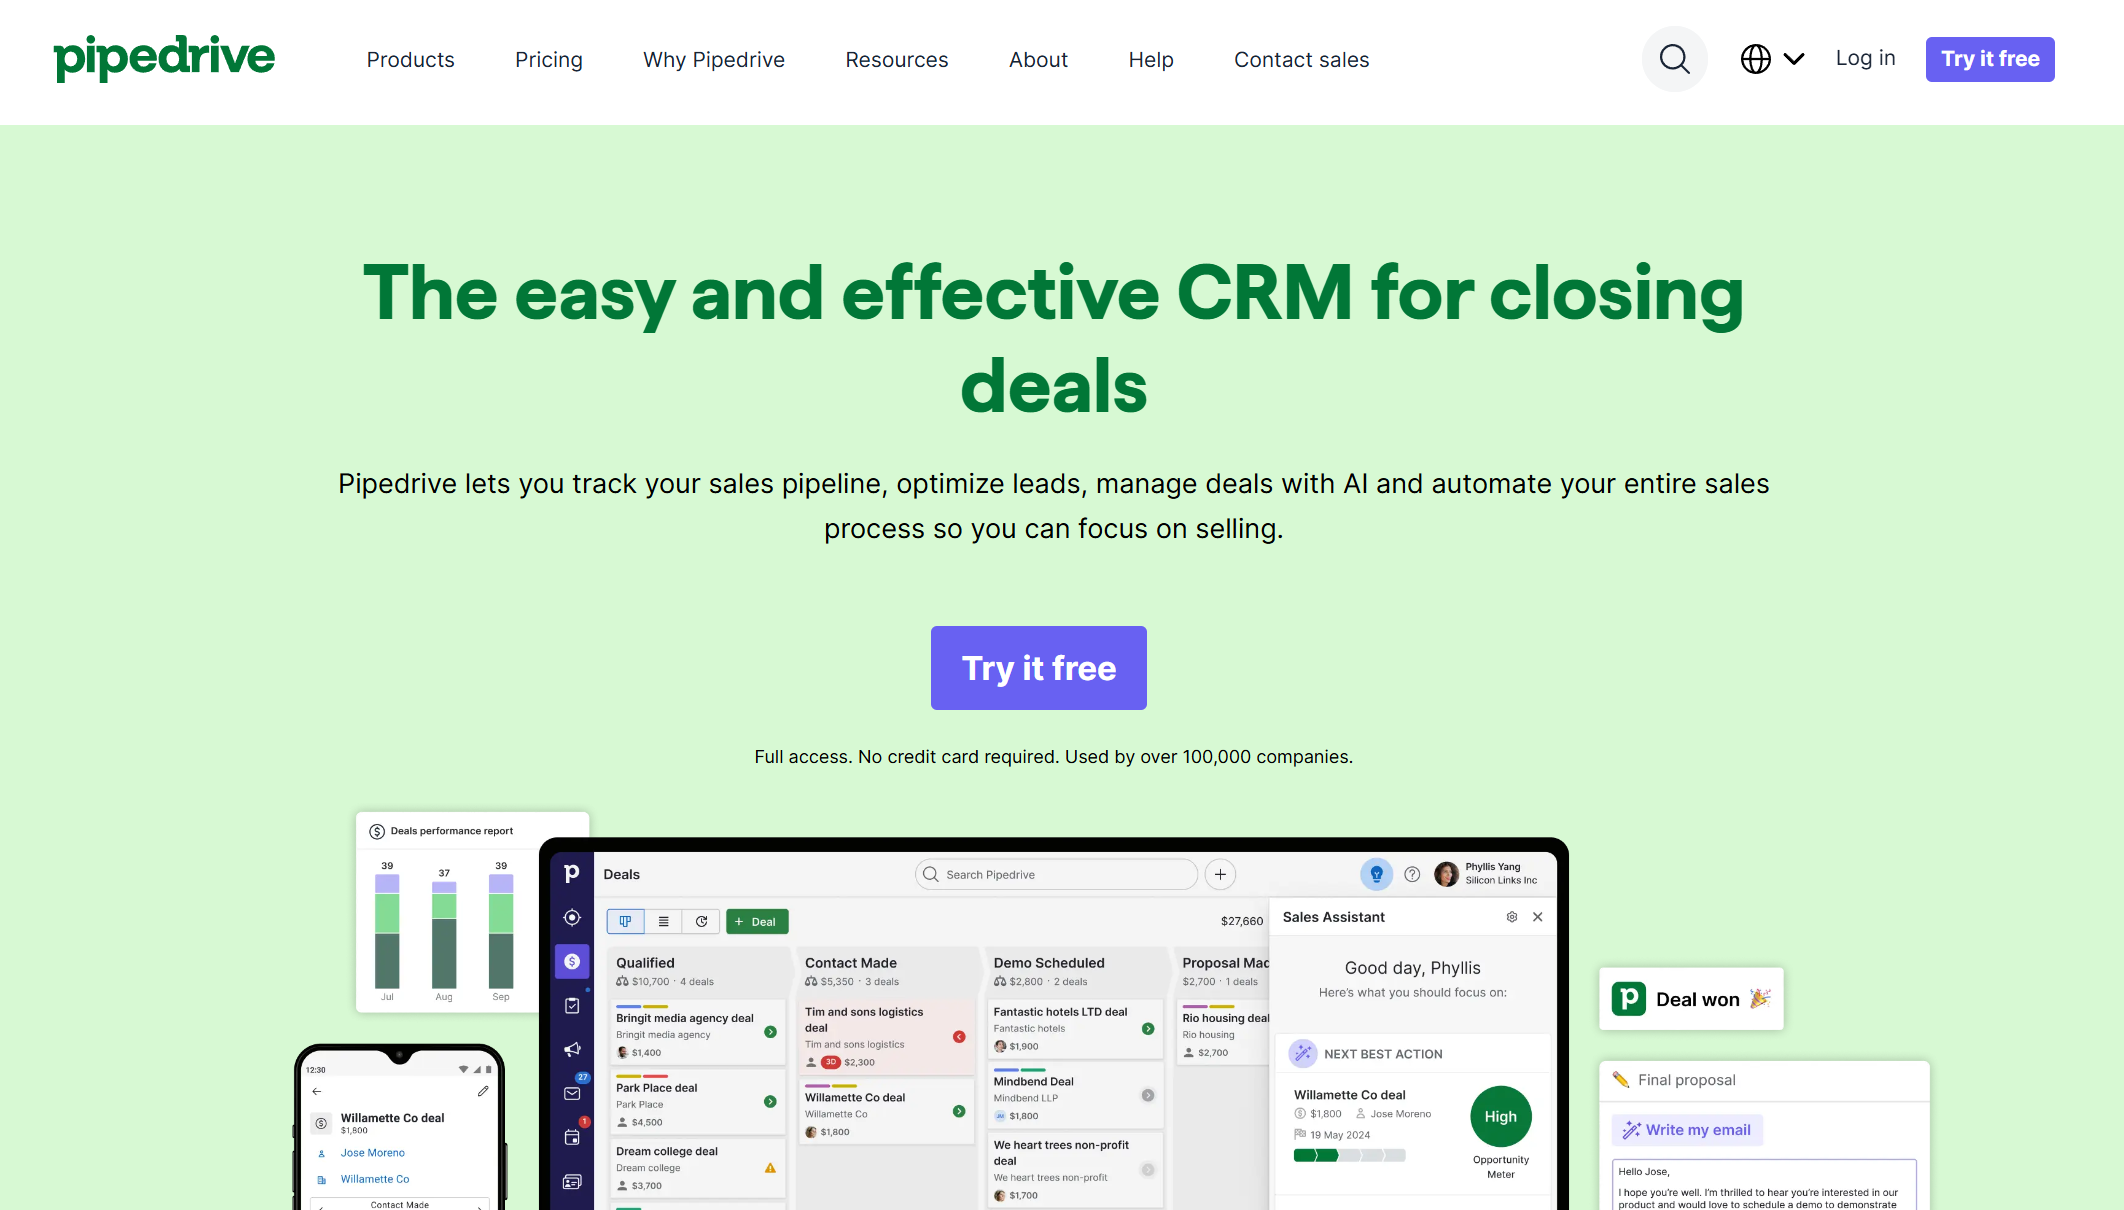Toggle the Bringit media agency deal status

click(772, 1030)
